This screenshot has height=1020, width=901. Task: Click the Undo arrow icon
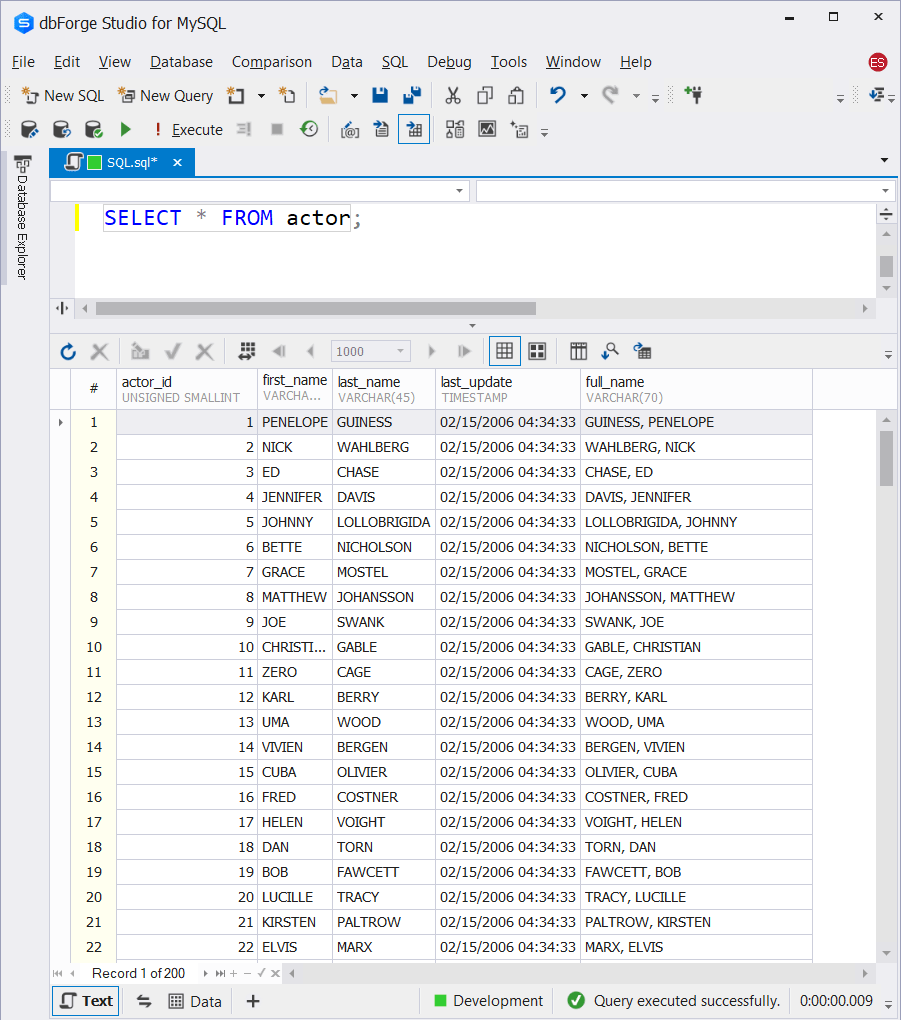coord(558,96)
